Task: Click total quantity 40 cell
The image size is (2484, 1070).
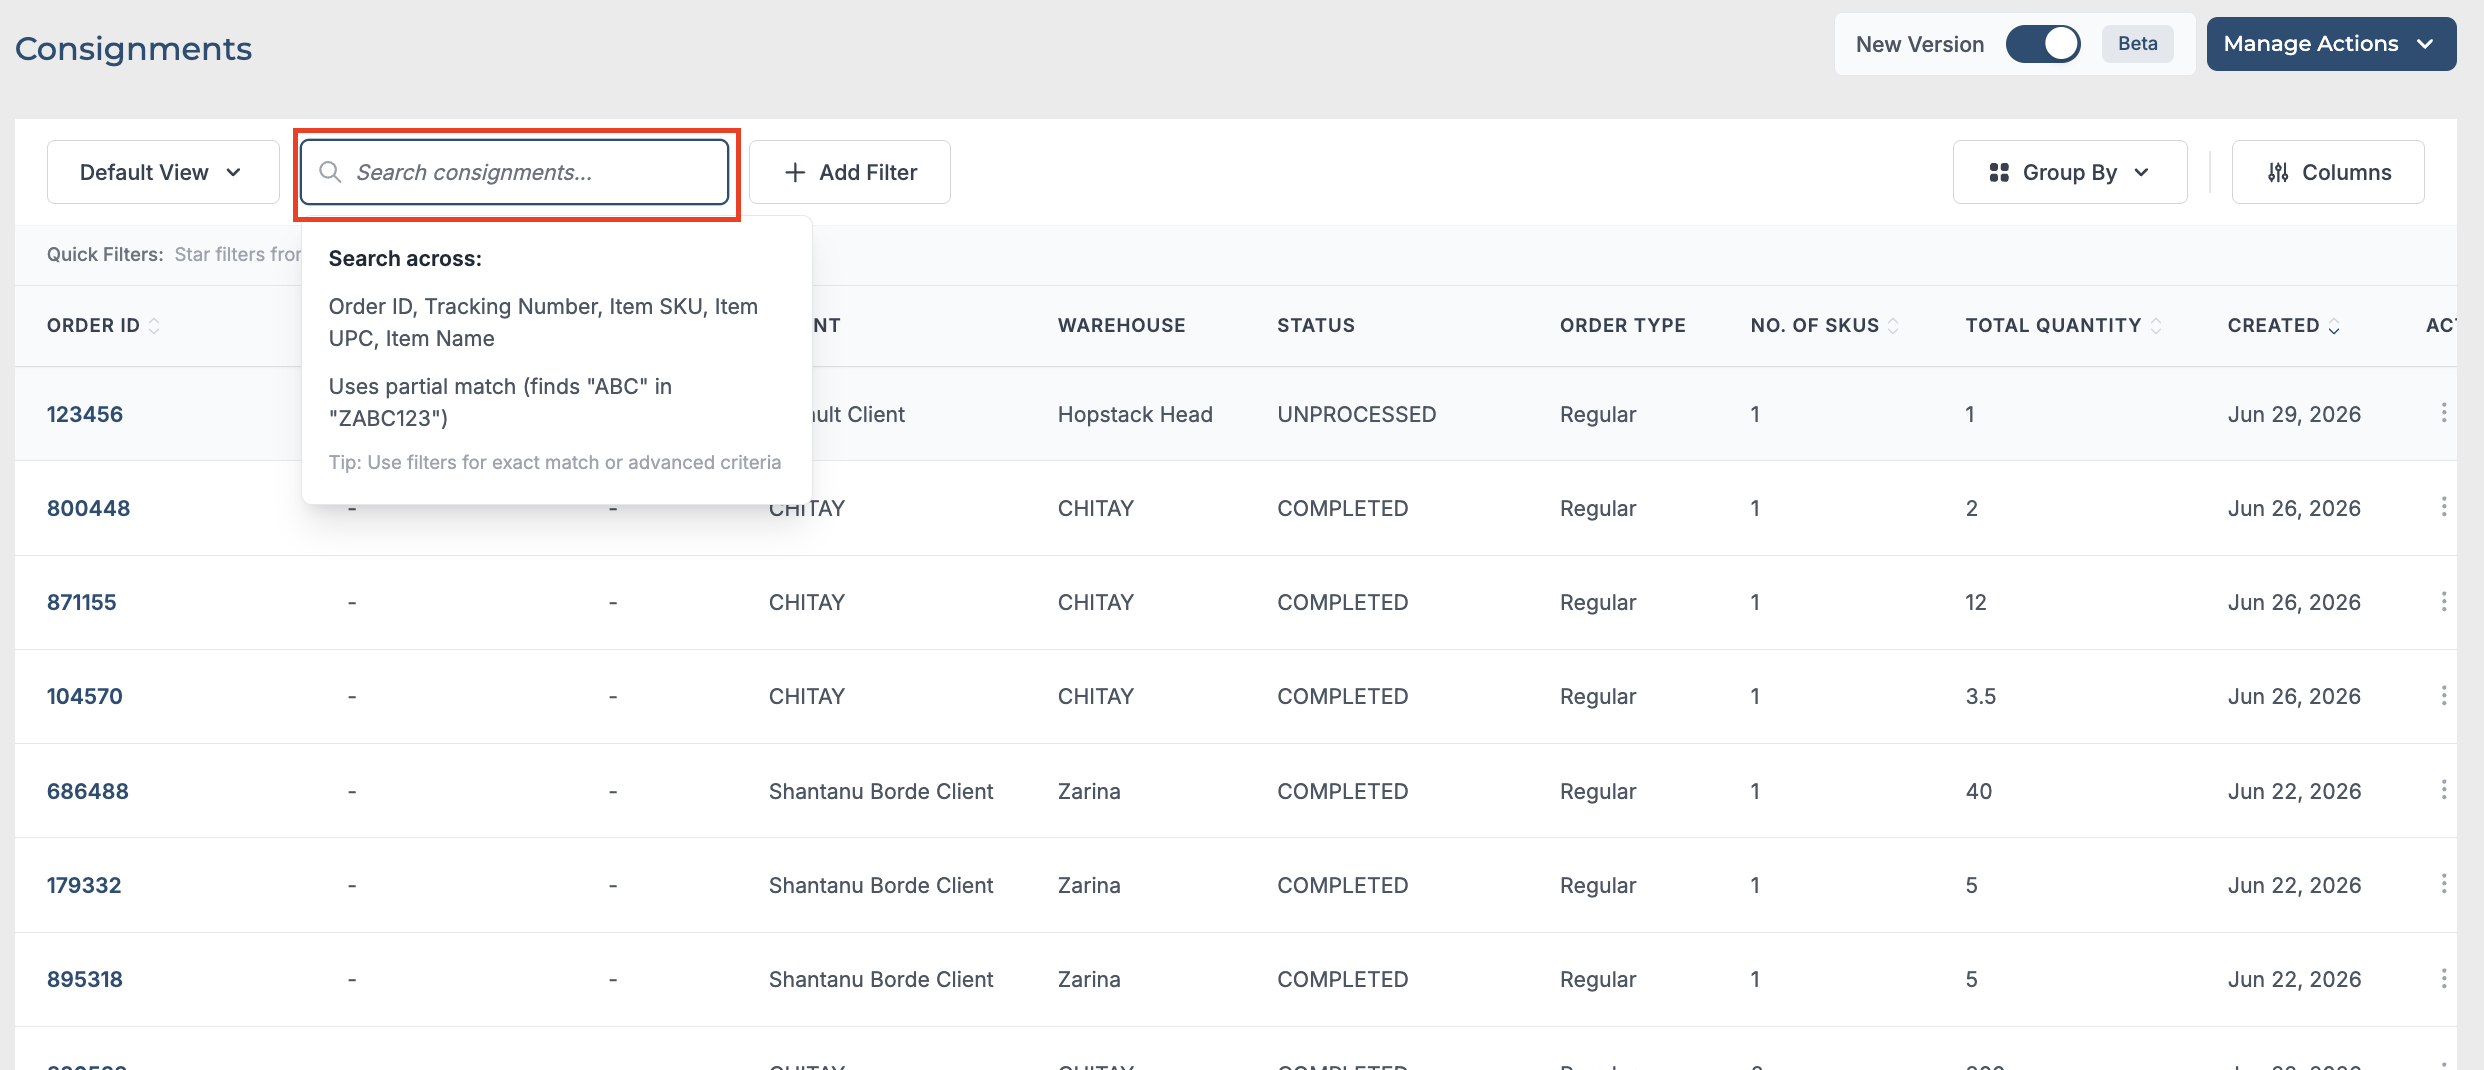Action: (1979, 791)
